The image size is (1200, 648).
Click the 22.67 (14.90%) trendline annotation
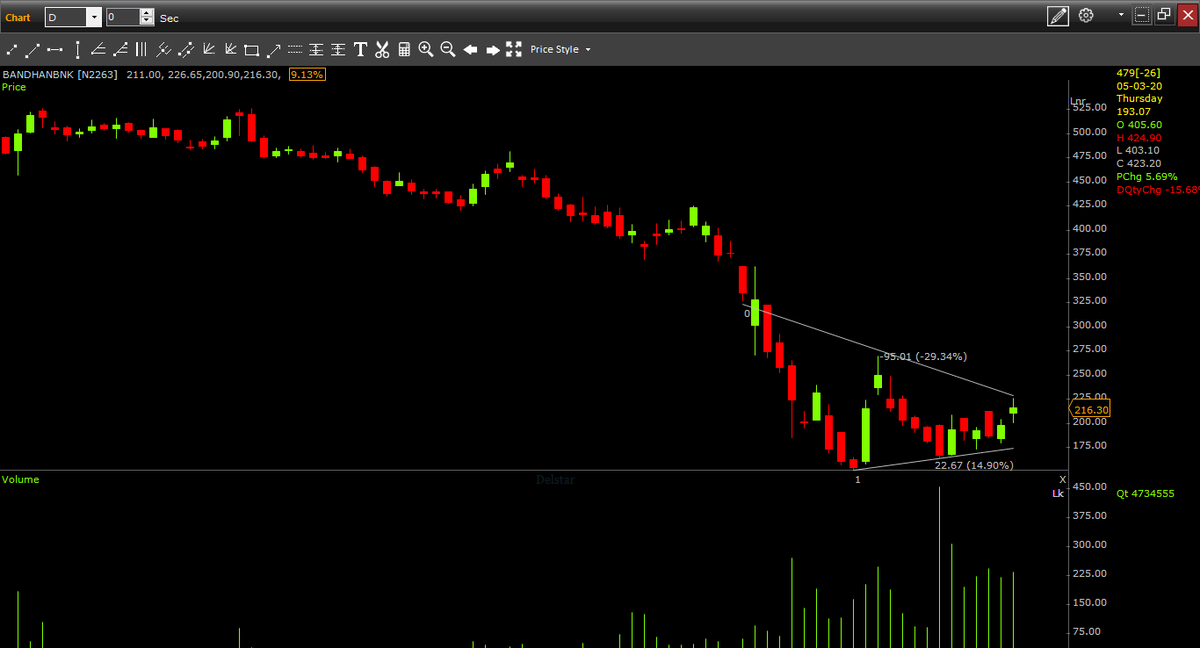[974, 465]
